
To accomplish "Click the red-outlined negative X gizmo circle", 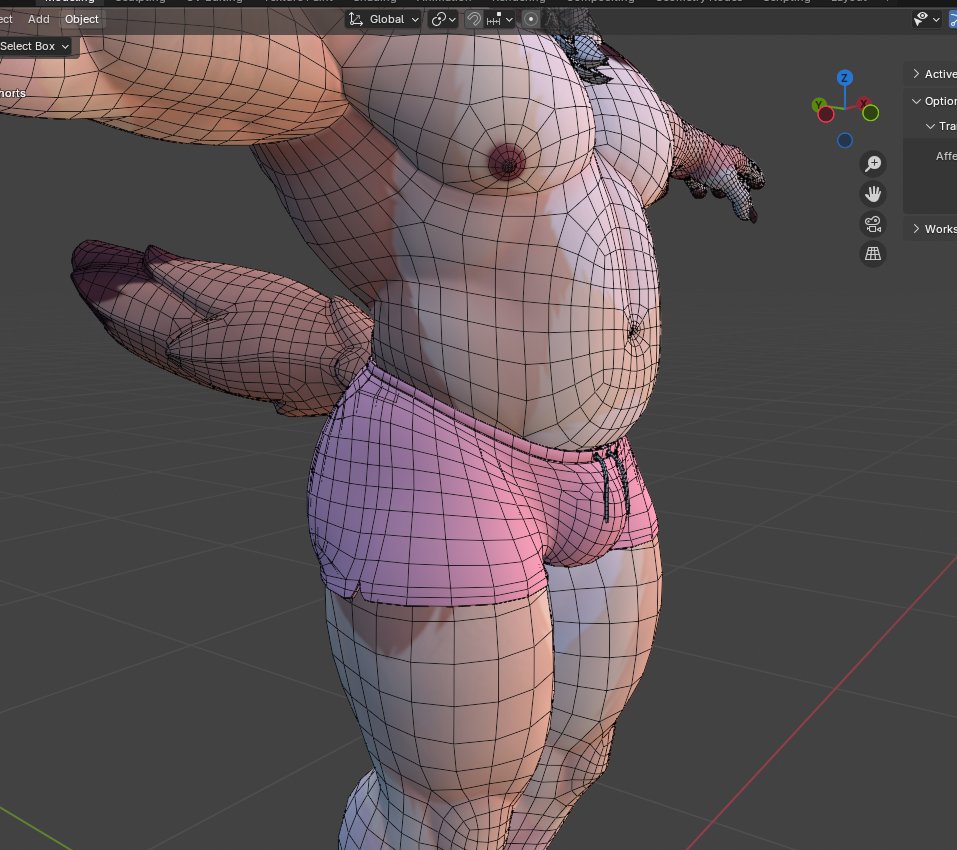I will pos(826,114).
